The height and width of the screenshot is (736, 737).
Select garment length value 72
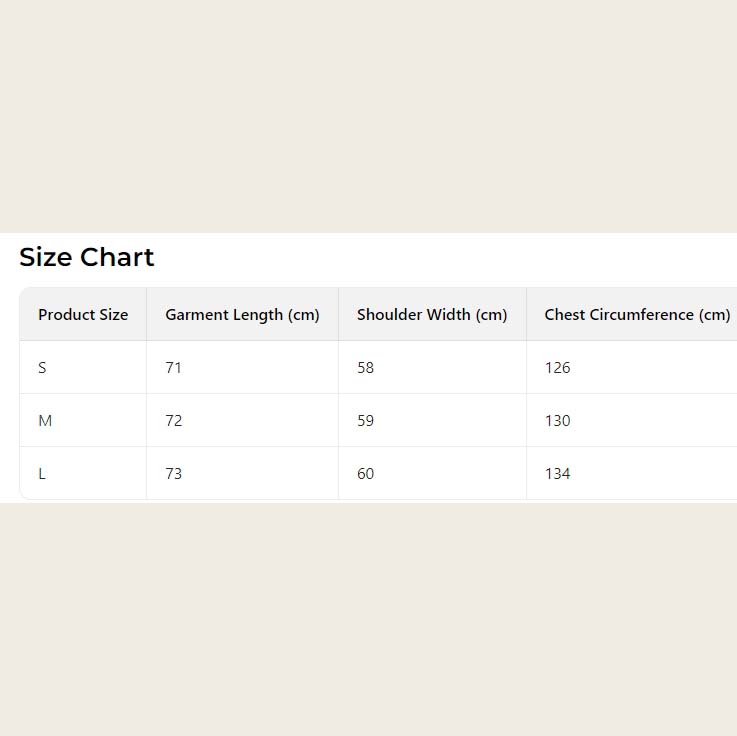[174, 421]
